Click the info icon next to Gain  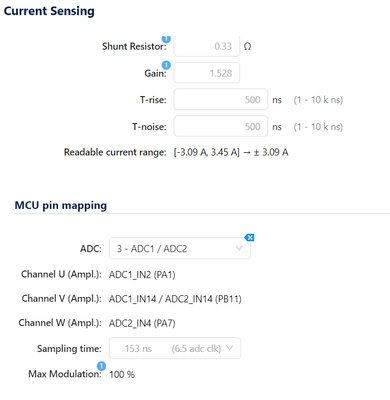point(166,65)
